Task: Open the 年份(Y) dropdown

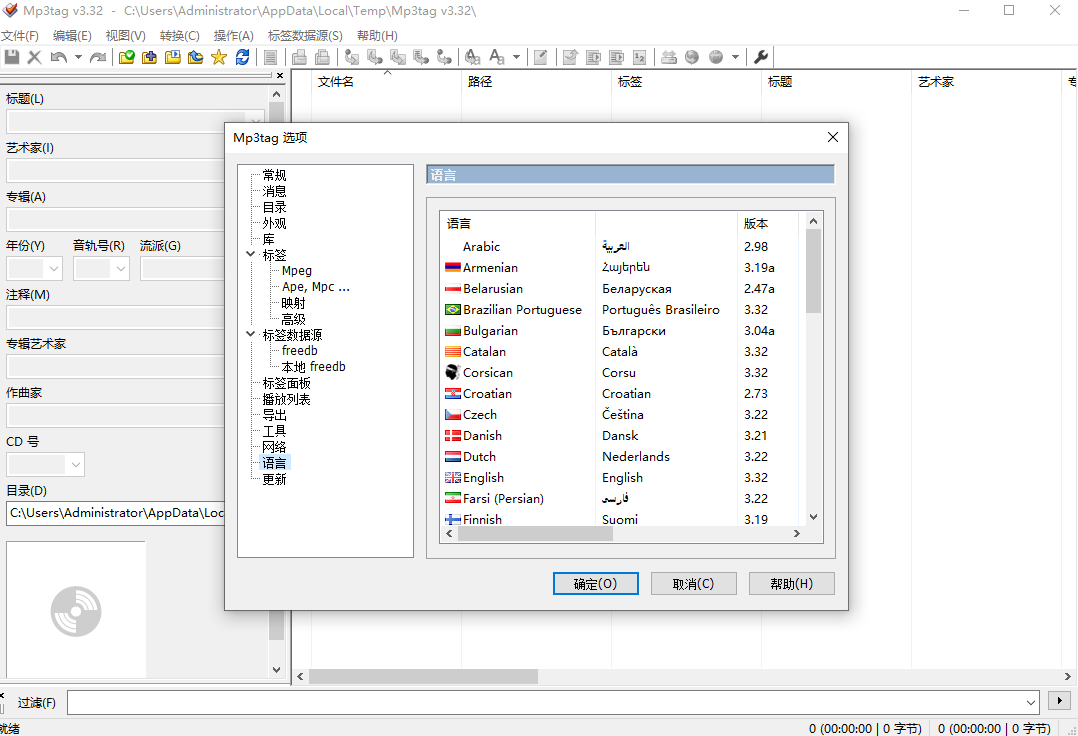Action: point(53,269)
